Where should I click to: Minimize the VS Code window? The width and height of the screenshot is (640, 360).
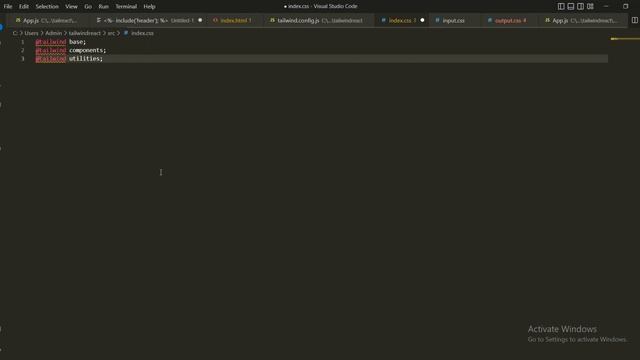[x=606, y=7]
